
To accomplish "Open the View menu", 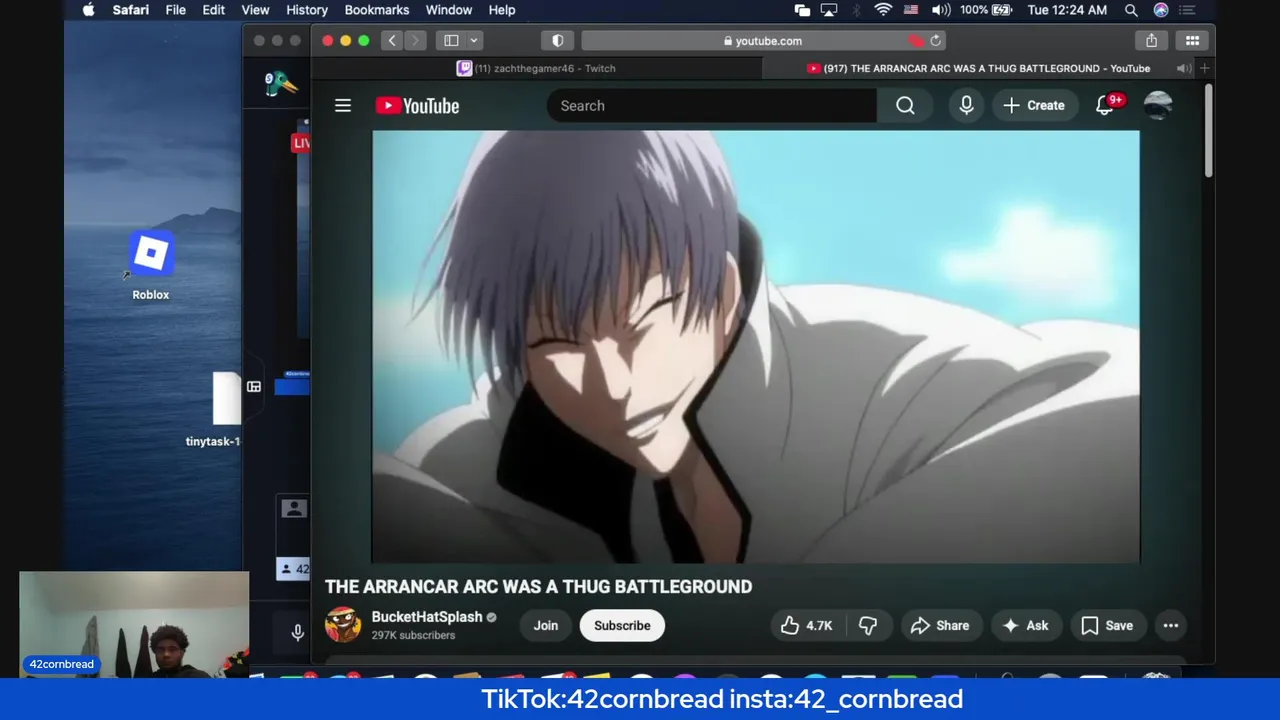I will (x=255, y=10).
